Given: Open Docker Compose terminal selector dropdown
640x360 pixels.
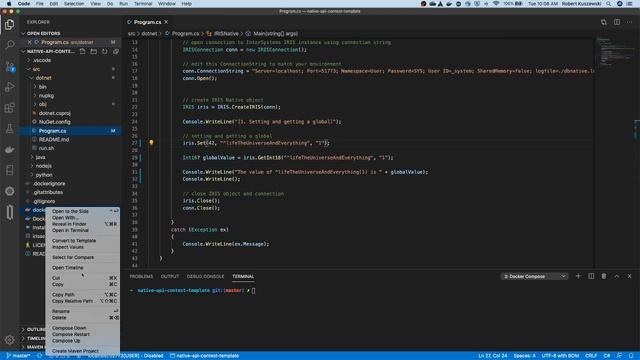Looking at the screenshot, I should pyautogui.click(x=534, y=276).
